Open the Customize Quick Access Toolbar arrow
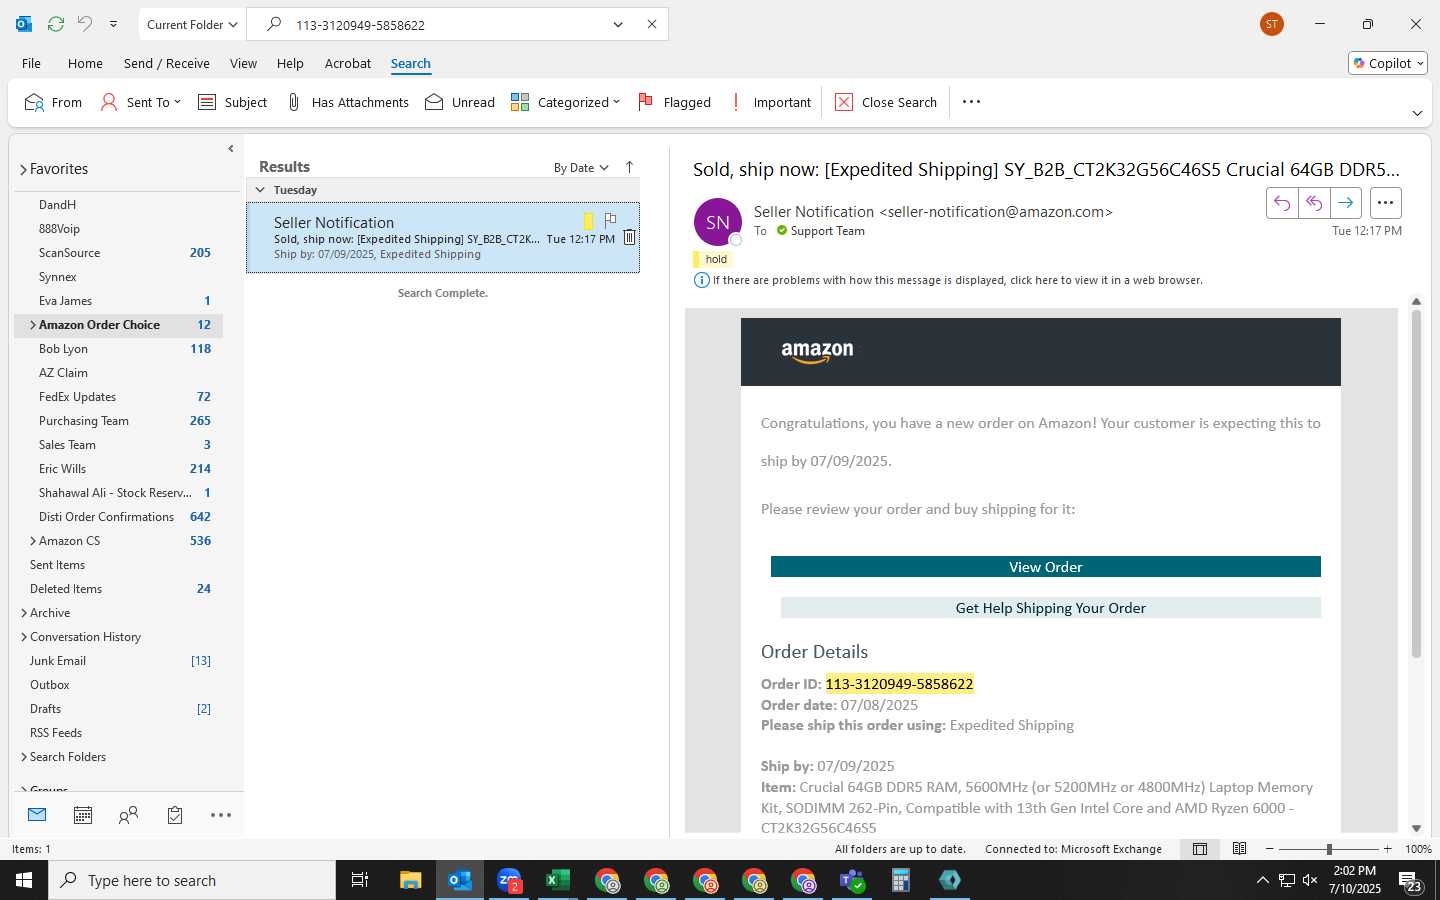Viewport: 1440px width, 900px height. [x=113, y=24]
